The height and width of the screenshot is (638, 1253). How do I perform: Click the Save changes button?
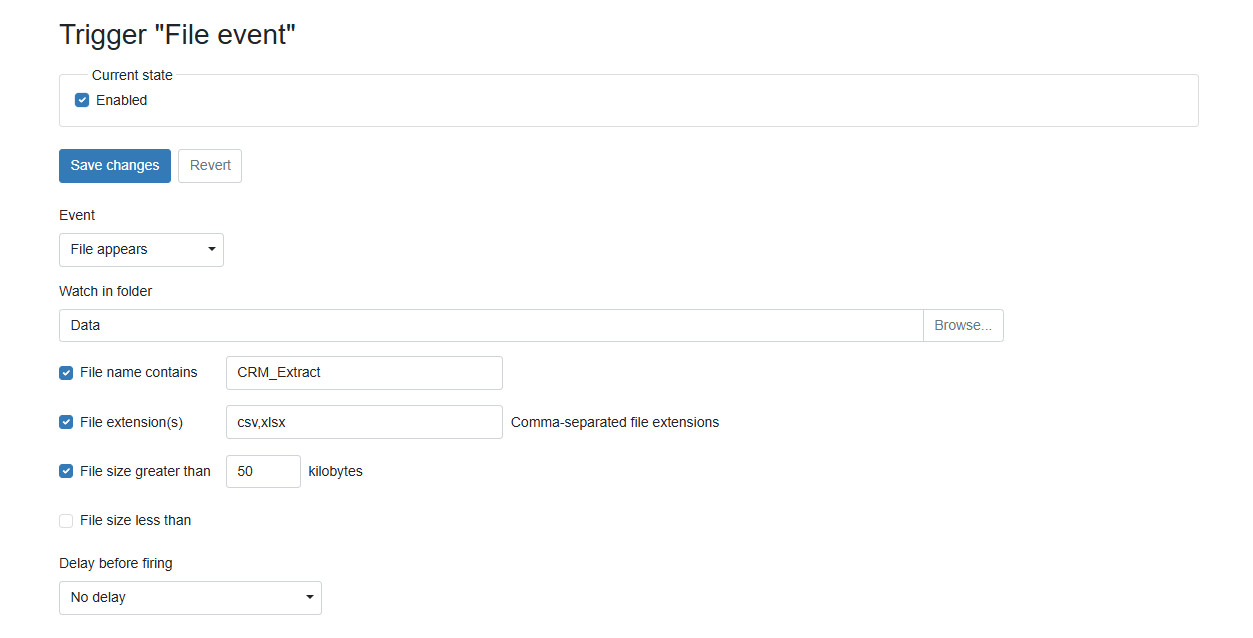[115, 166]
